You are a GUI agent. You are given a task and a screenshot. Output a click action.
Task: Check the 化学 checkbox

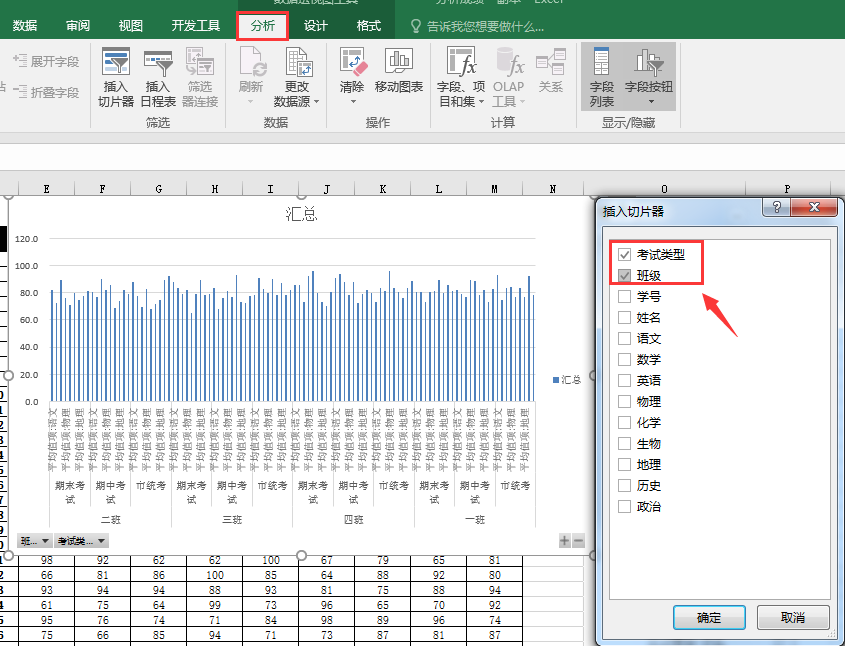[x=625, y=422]
